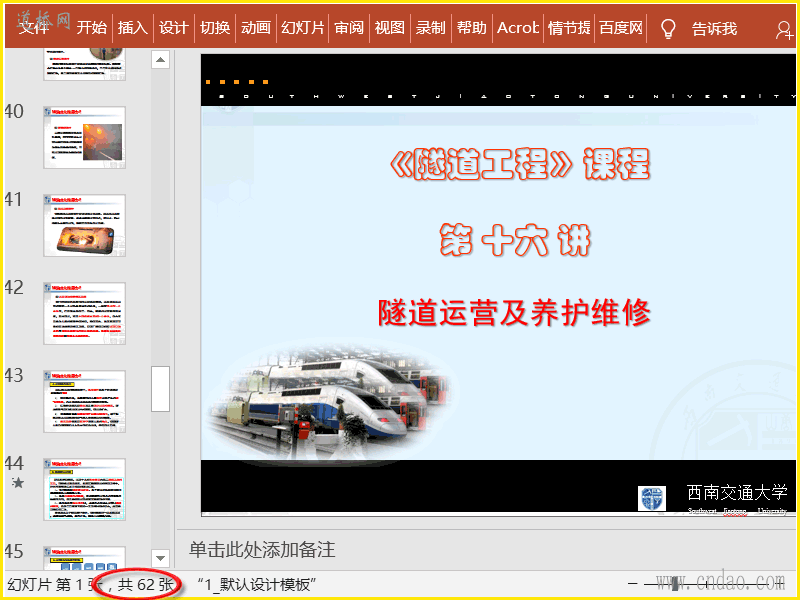Select the 录制 ribbon tab

coord(431,28)
